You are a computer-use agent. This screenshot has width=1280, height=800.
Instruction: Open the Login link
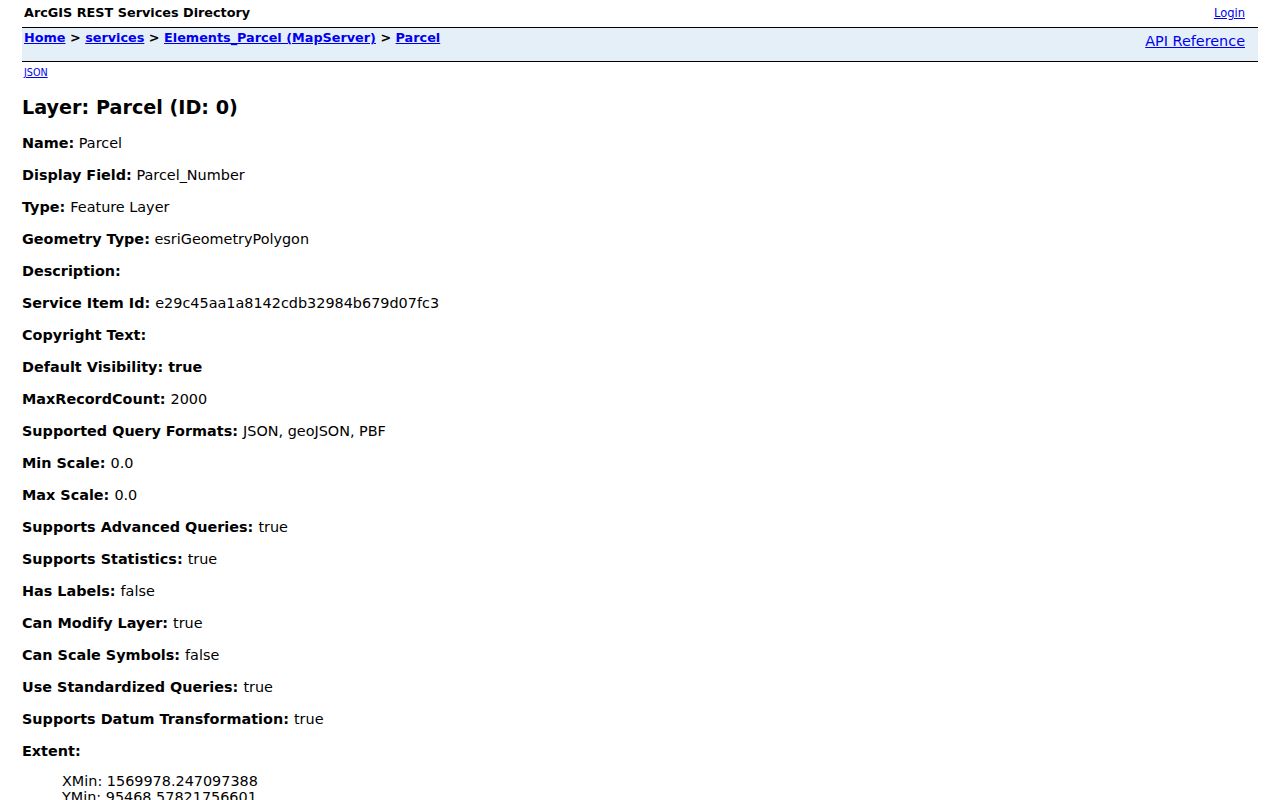coord(1229,13)
